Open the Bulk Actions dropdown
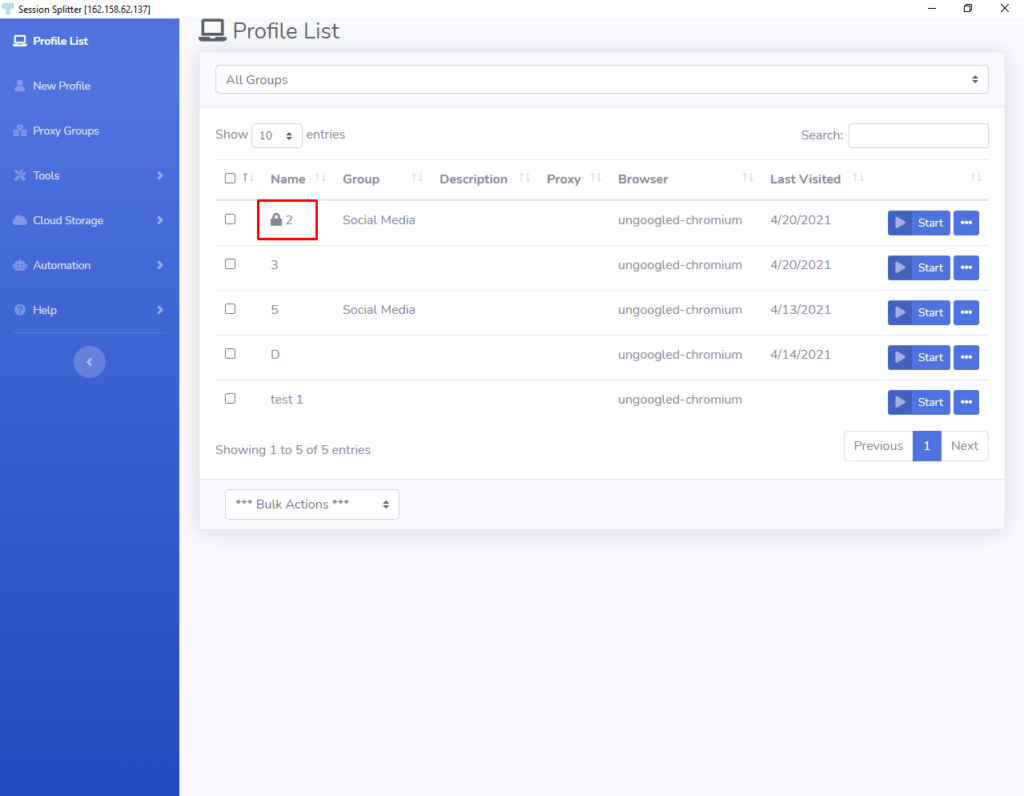1024x796 pixels. [312, 505]
